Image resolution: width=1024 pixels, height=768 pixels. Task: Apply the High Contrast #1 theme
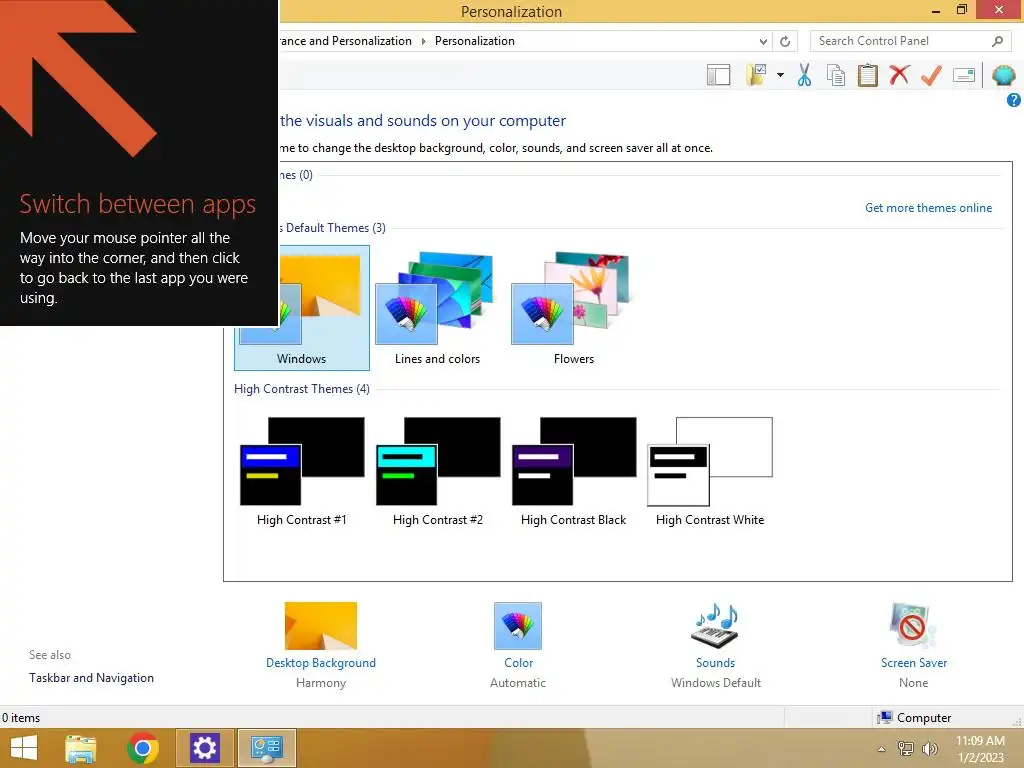click(302, 472)
